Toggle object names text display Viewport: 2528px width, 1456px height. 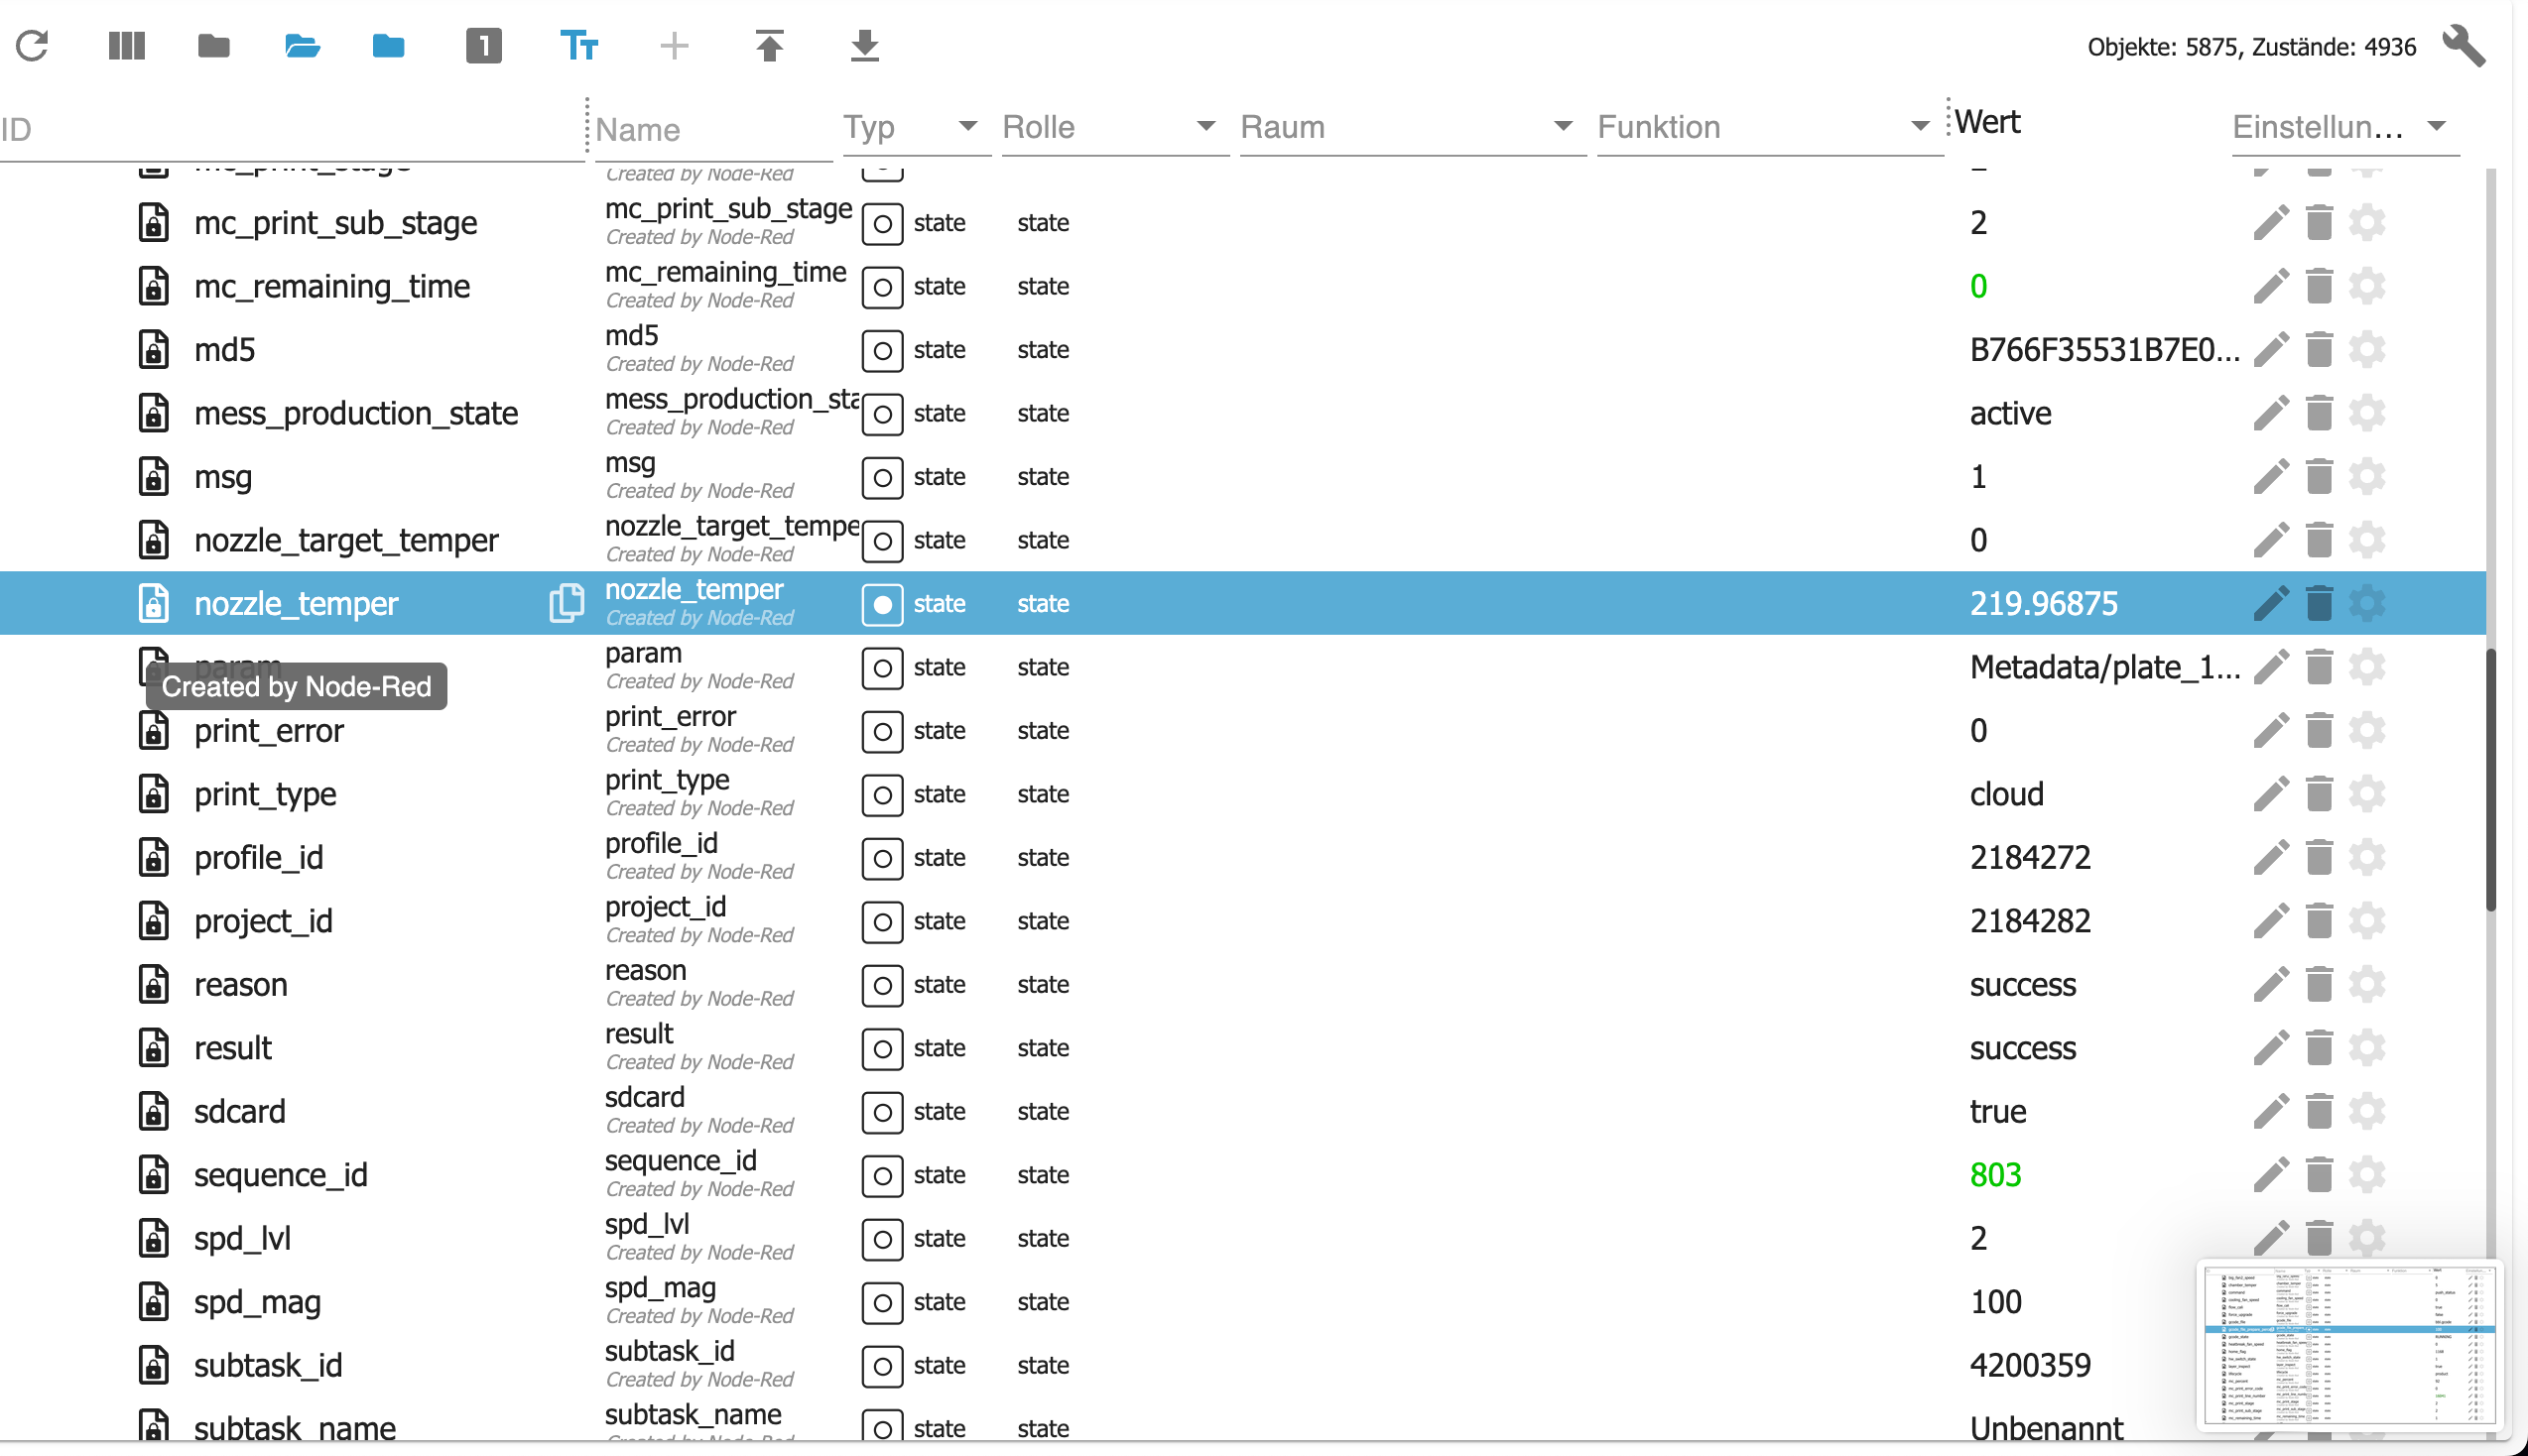(x=578, y=46)
